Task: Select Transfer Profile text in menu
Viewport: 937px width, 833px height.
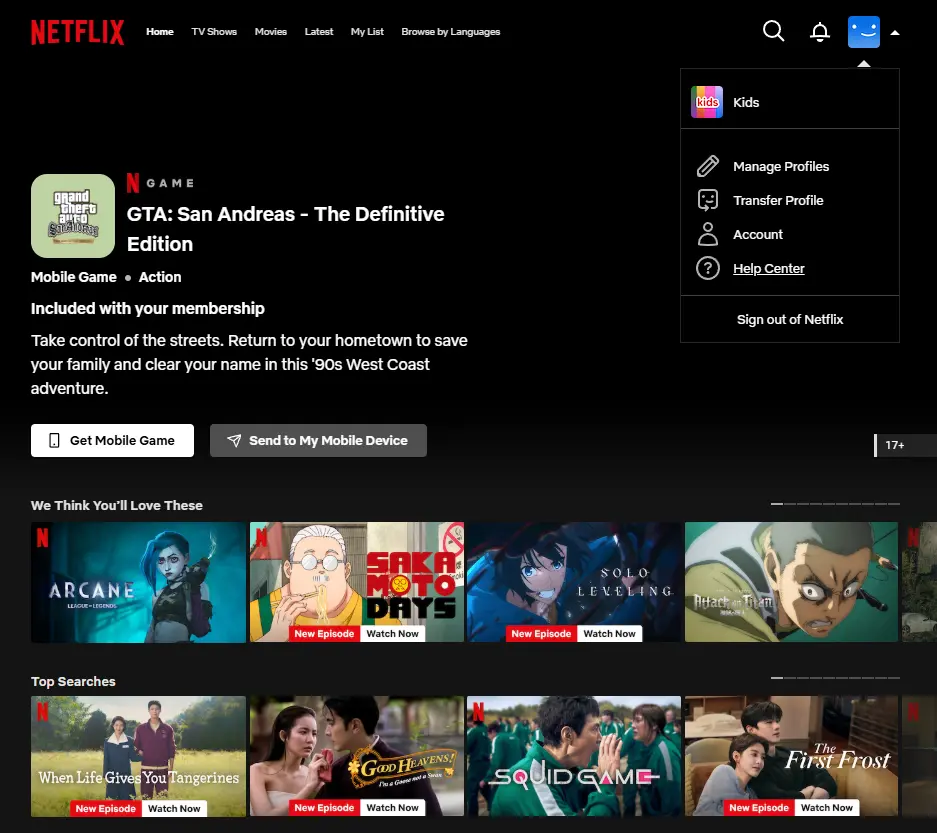Action: pyautogui.click(x=778, y=200)
